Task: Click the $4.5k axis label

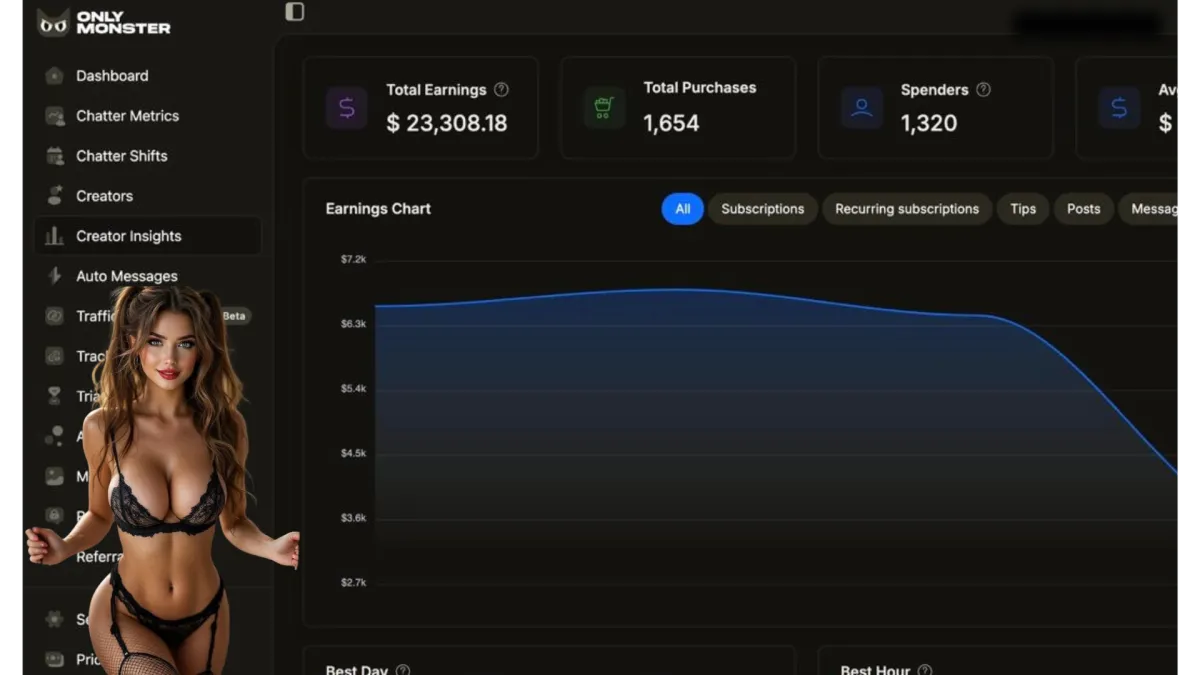Action: 354,453
